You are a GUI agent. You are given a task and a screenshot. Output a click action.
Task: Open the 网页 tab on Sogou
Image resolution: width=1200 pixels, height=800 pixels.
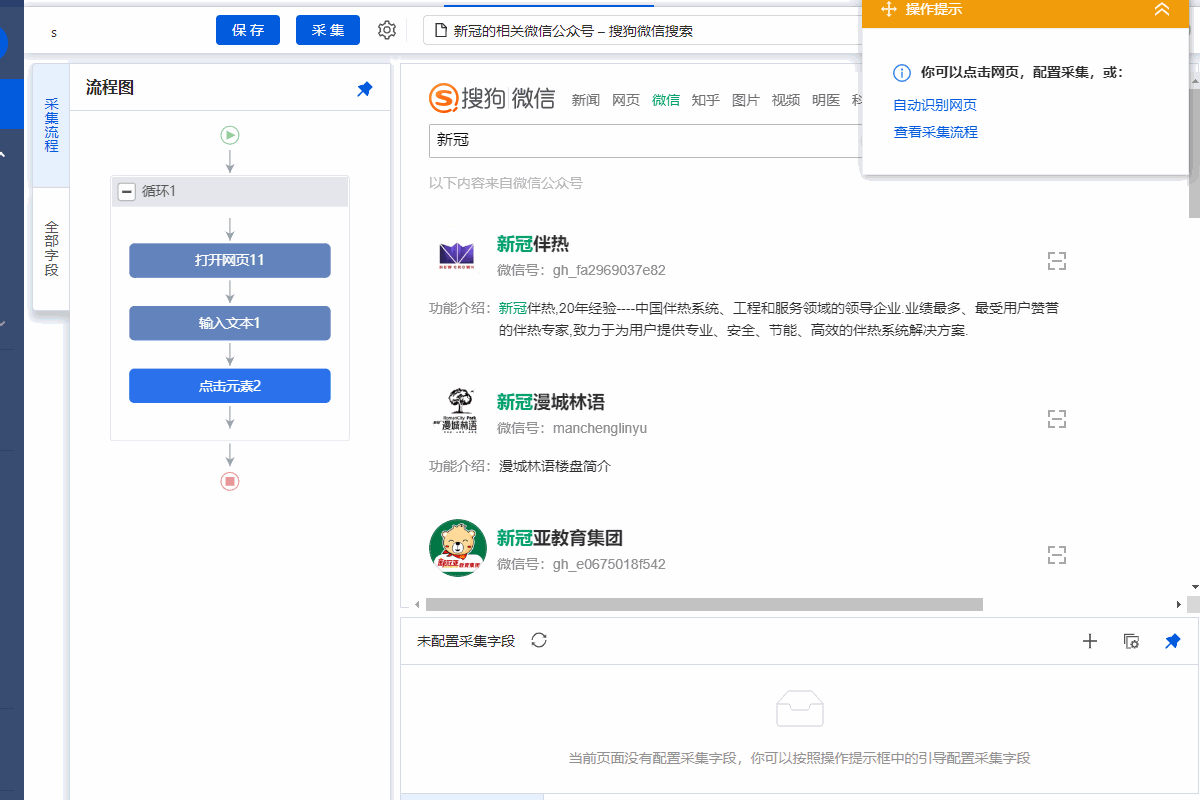pos(626,100)
